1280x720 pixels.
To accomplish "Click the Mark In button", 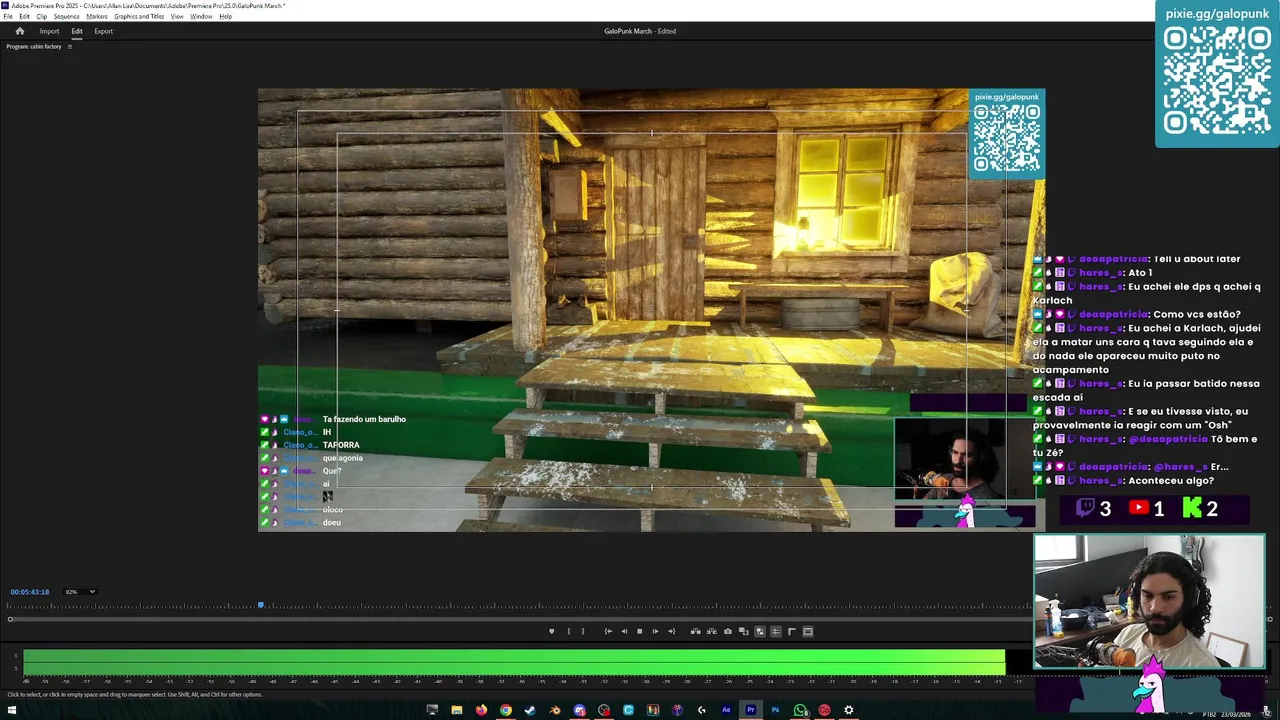I will pos(568,631).
